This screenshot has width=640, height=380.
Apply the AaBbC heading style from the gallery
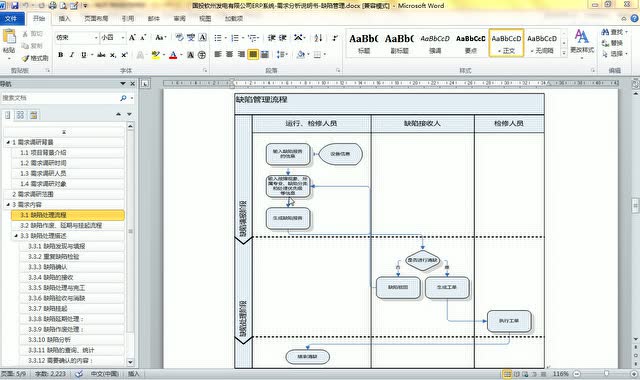[x=364, y=43]
